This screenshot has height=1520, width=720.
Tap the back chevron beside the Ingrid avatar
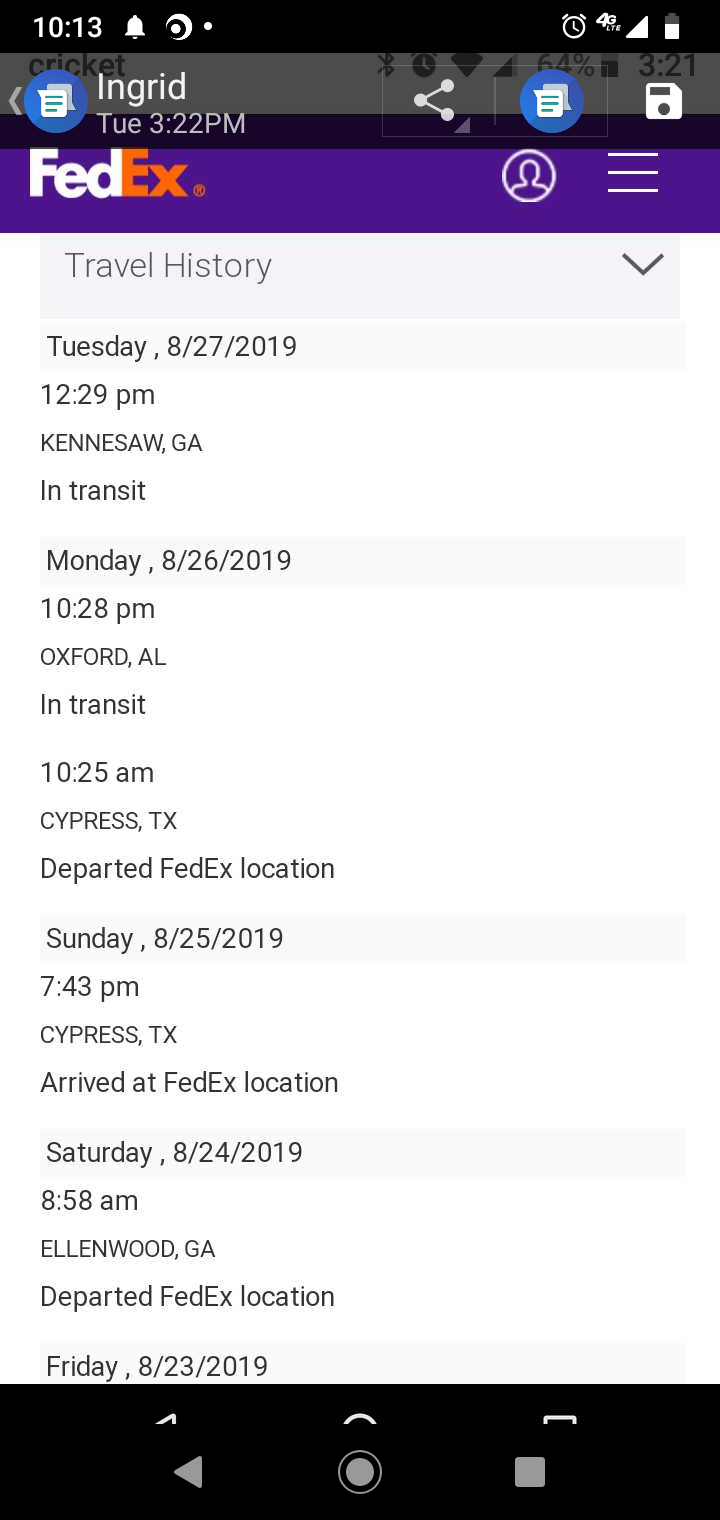[14, 102]
